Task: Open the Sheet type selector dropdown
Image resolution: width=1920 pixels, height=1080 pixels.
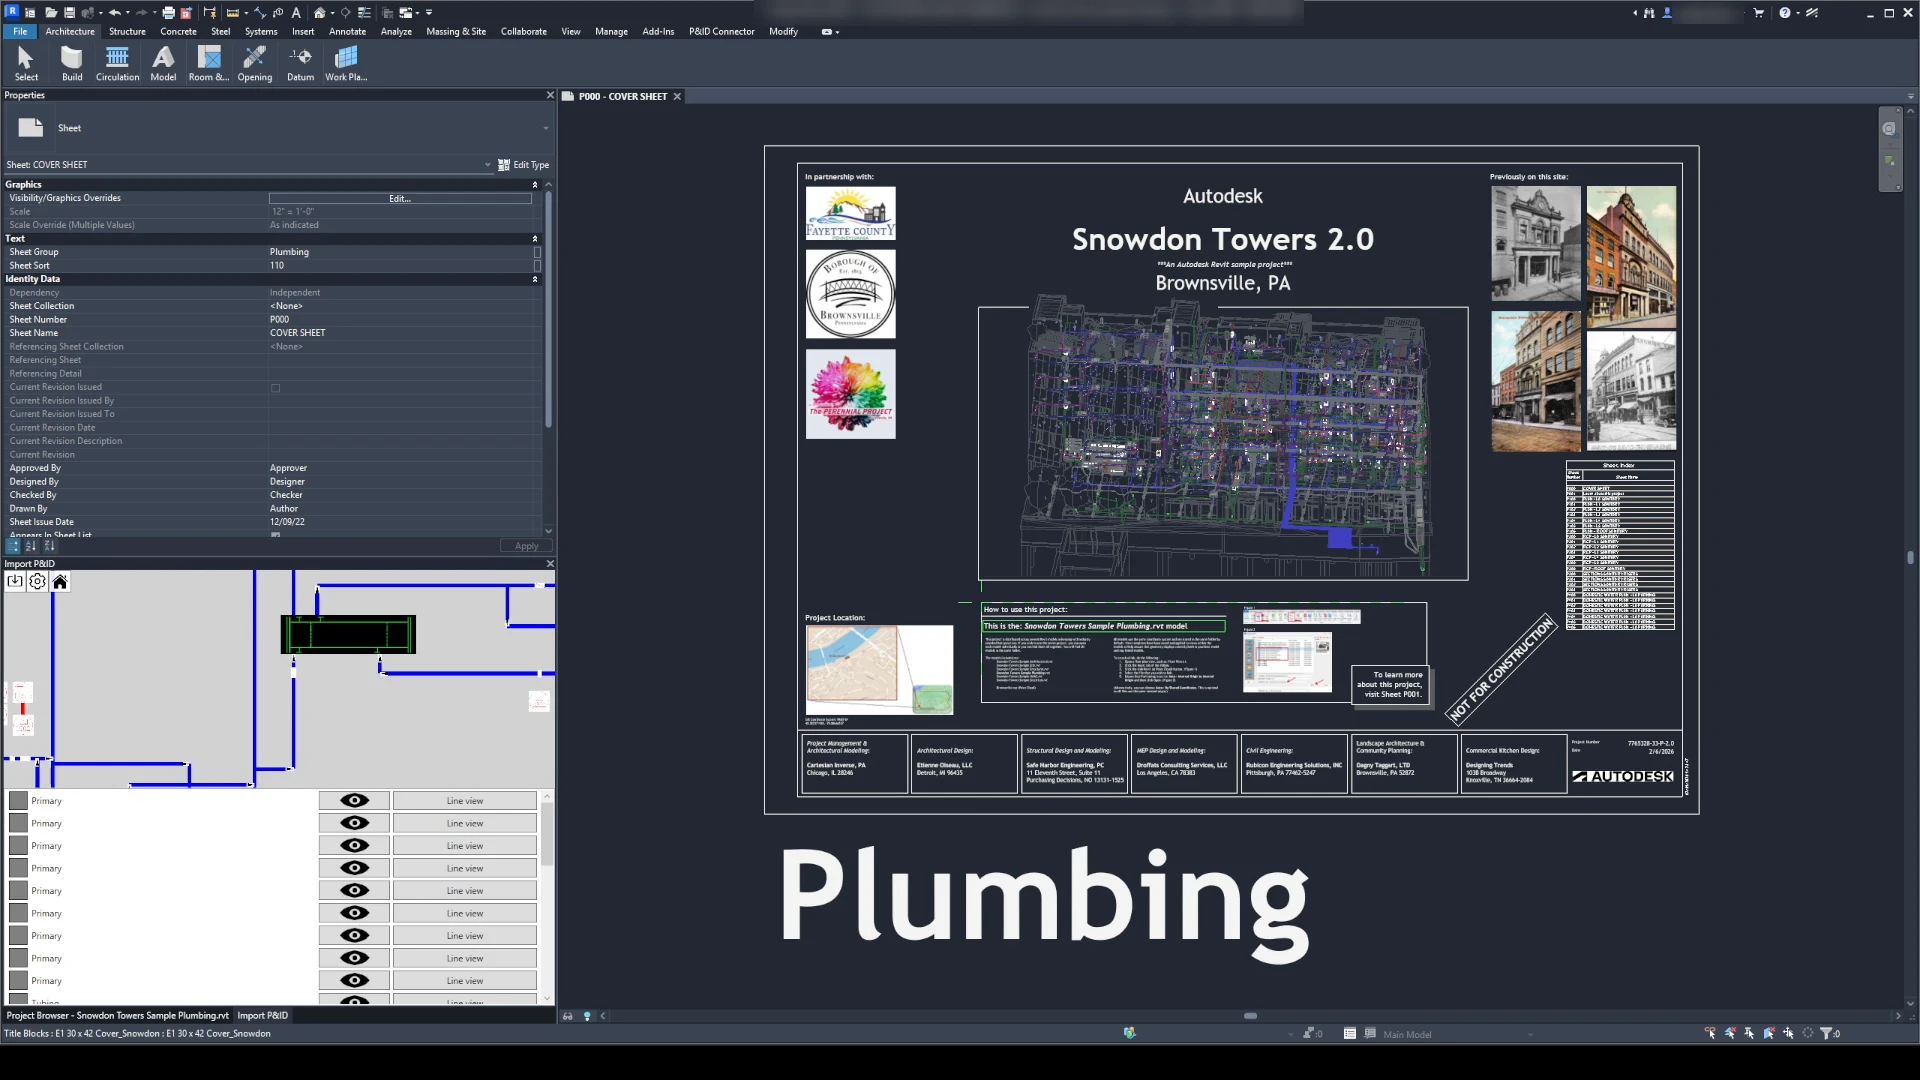Action: click(546, 128)
